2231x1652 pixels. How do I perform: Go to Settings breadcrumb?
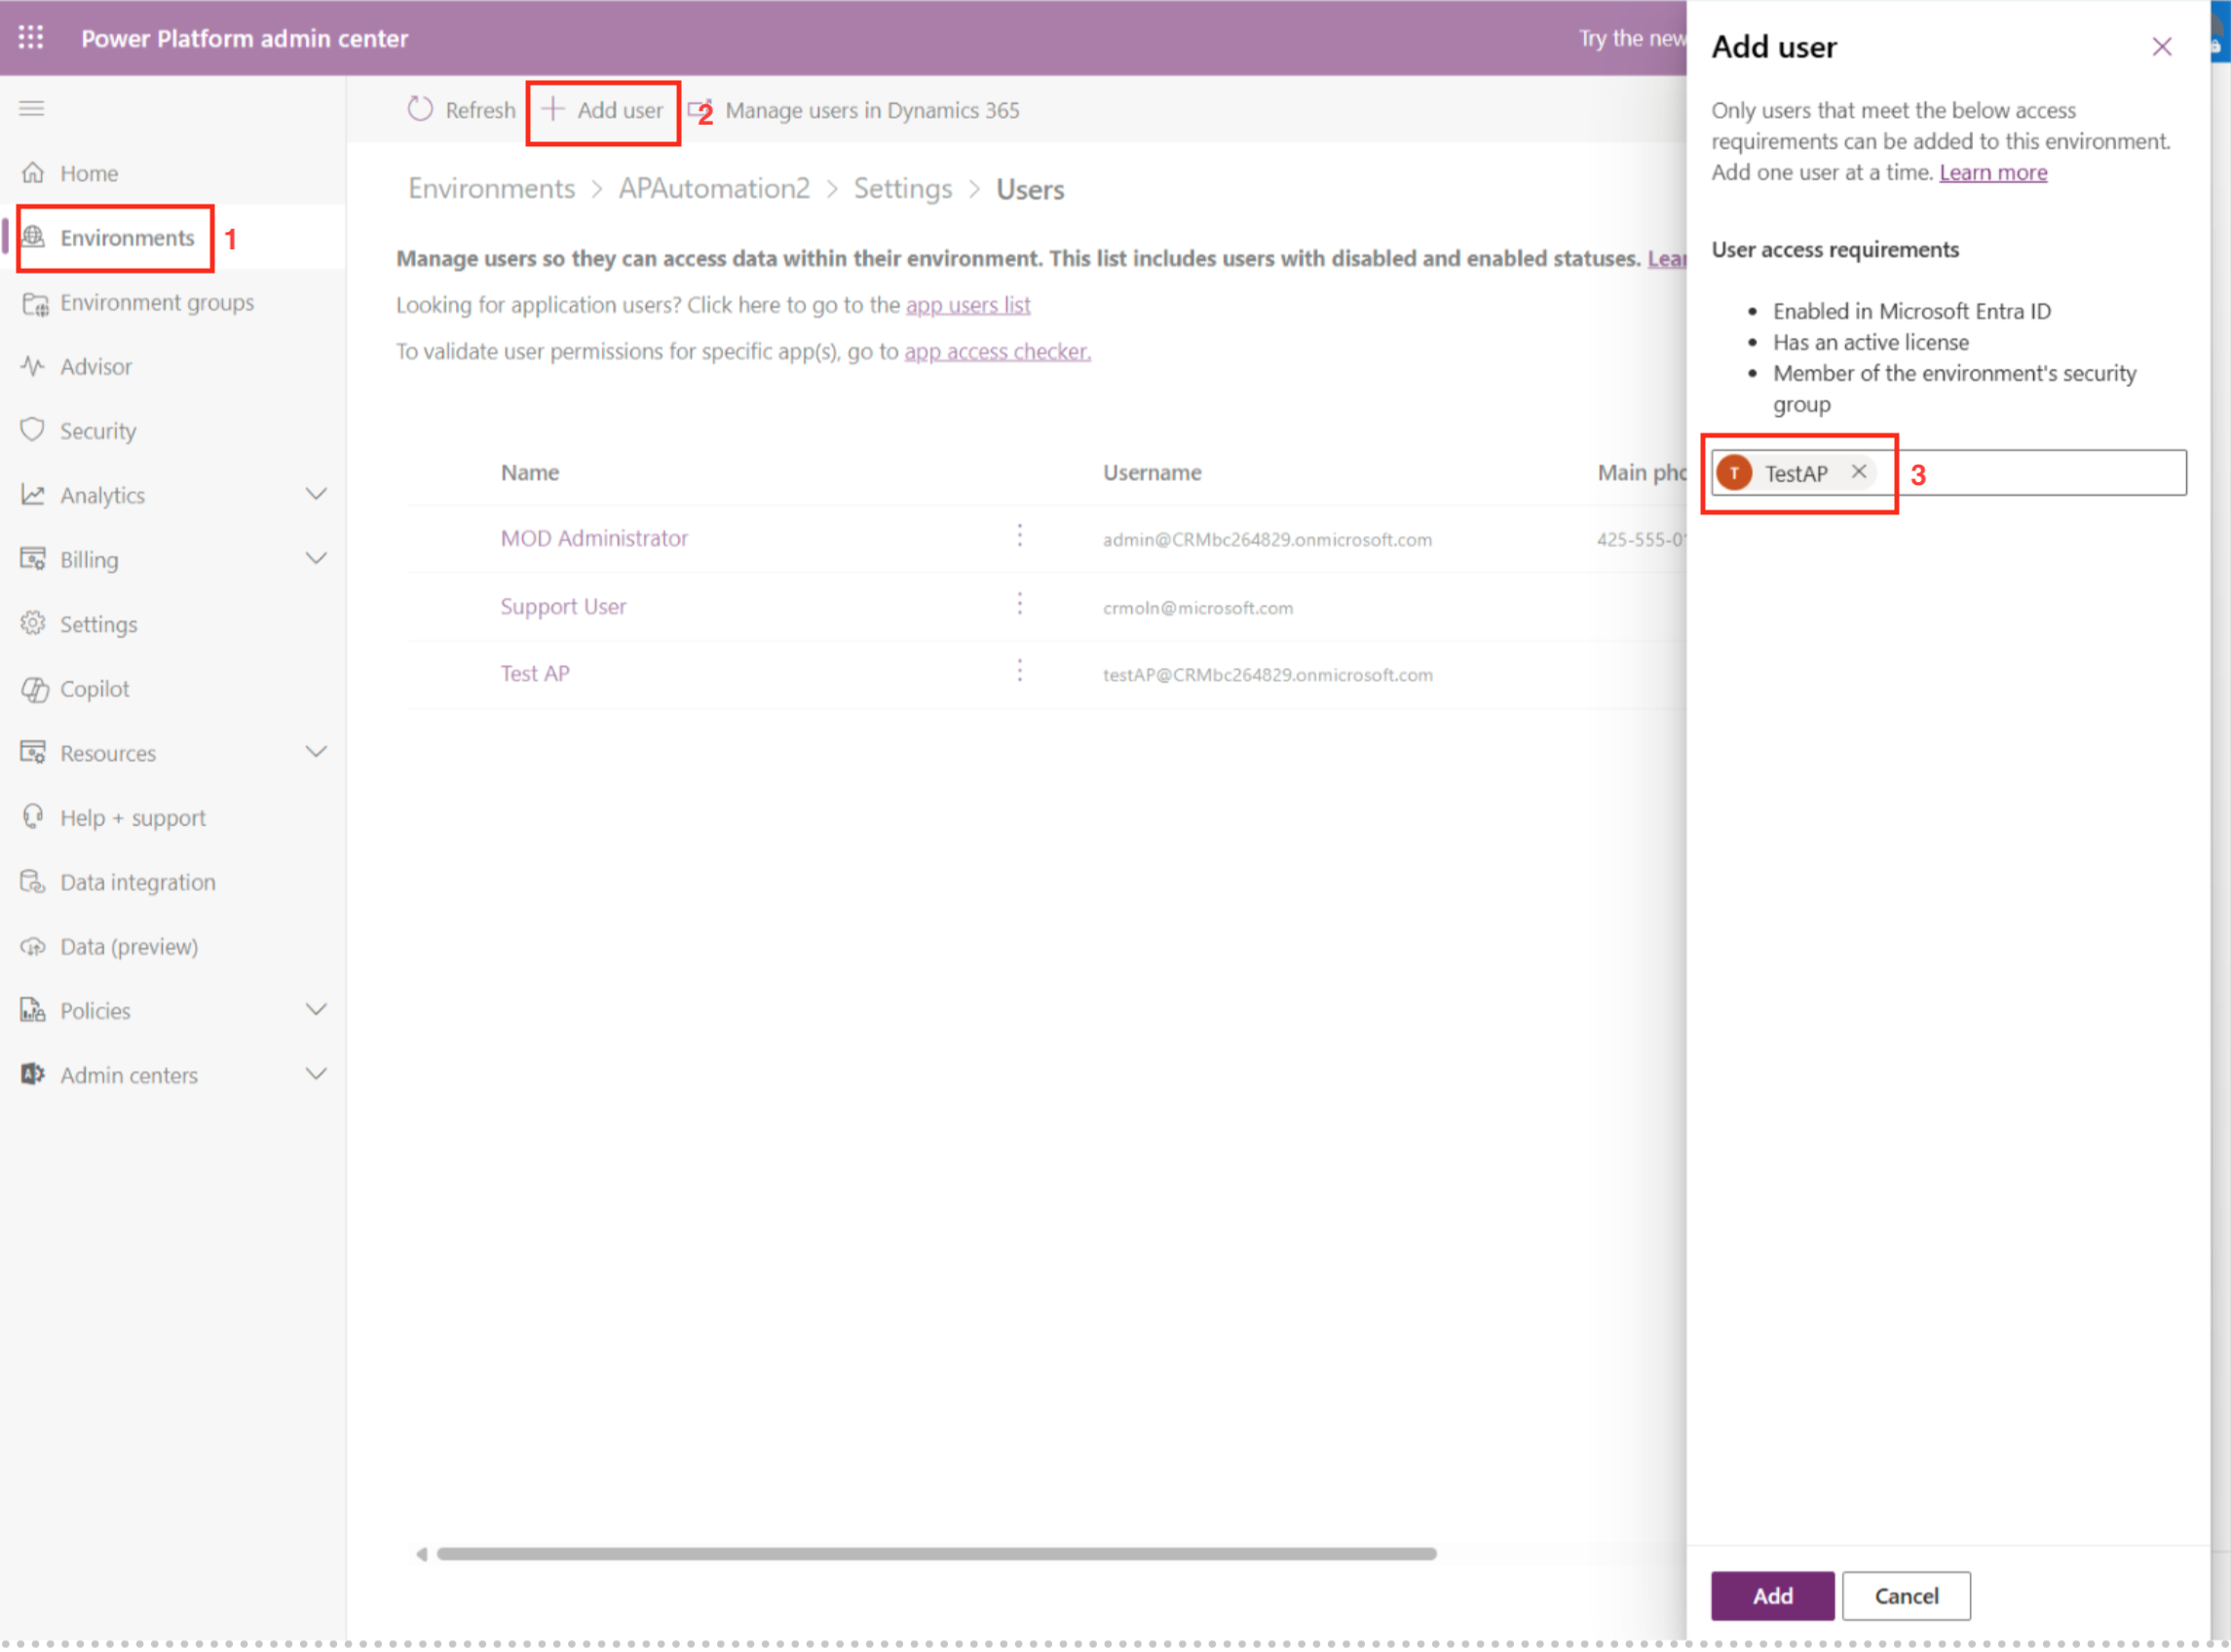tap(902, 188)
